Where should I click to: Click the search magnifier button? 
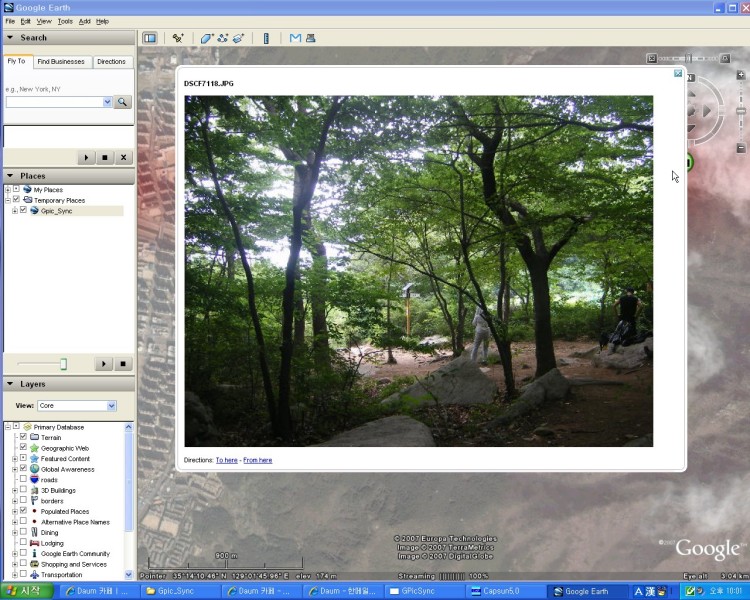(122, 102)
